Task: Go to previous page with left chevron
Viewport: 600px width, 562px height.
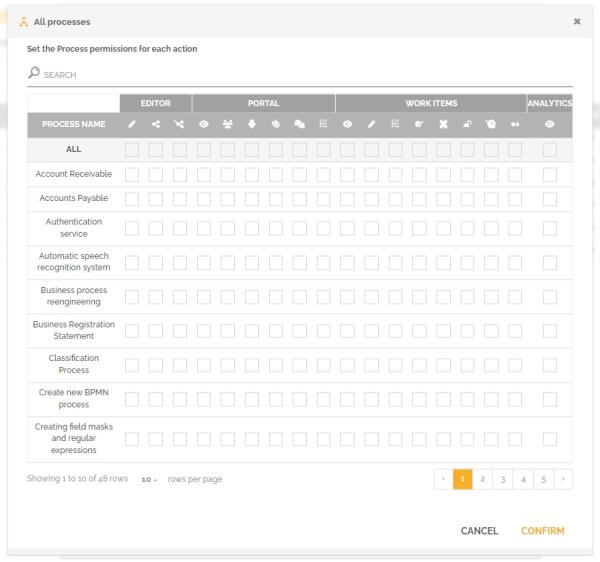Action: pos(443,479)
